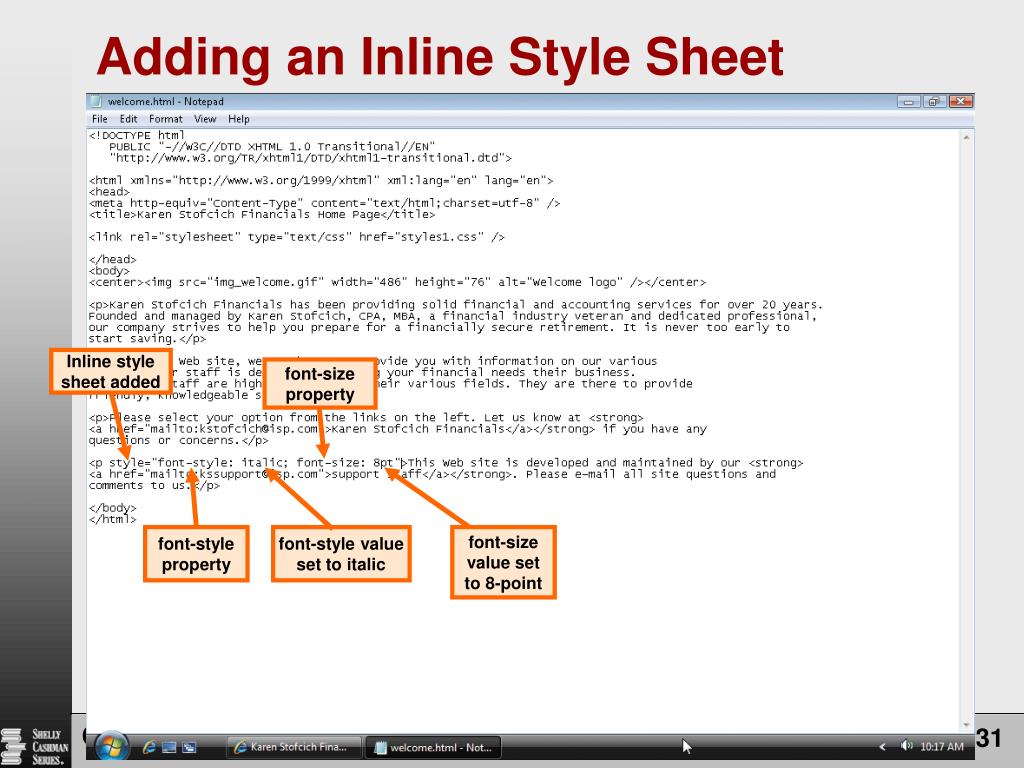The height and width of the screenshot is (768, 1024).
Task: Click the <!DOCTYPE html line
Action: 136,135
